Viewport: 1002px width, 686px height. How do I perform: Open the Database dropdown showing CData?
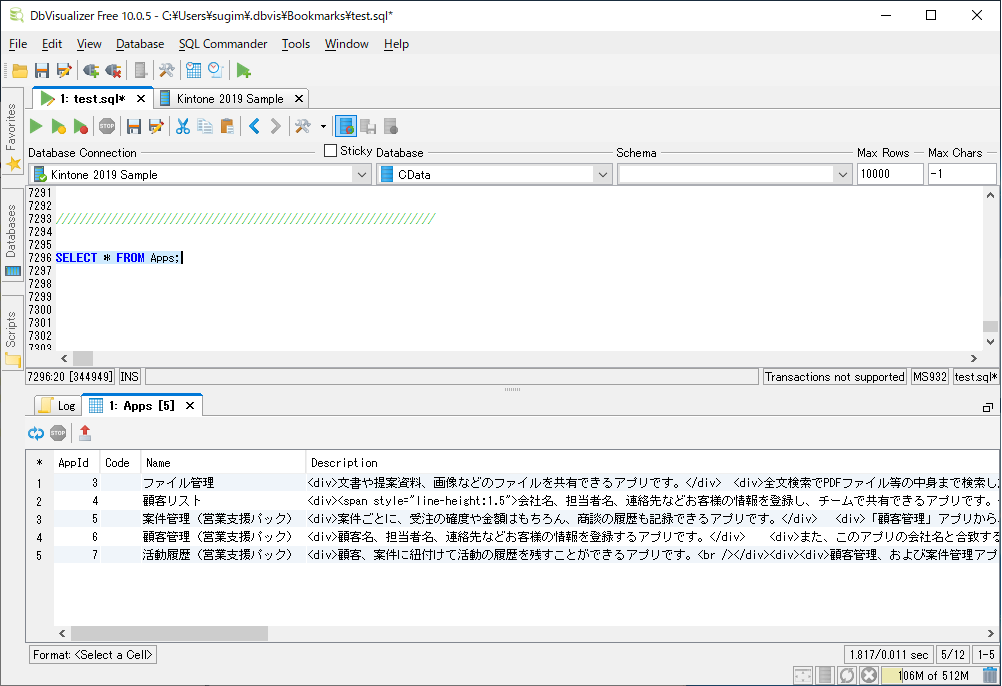tap(494, 174)
